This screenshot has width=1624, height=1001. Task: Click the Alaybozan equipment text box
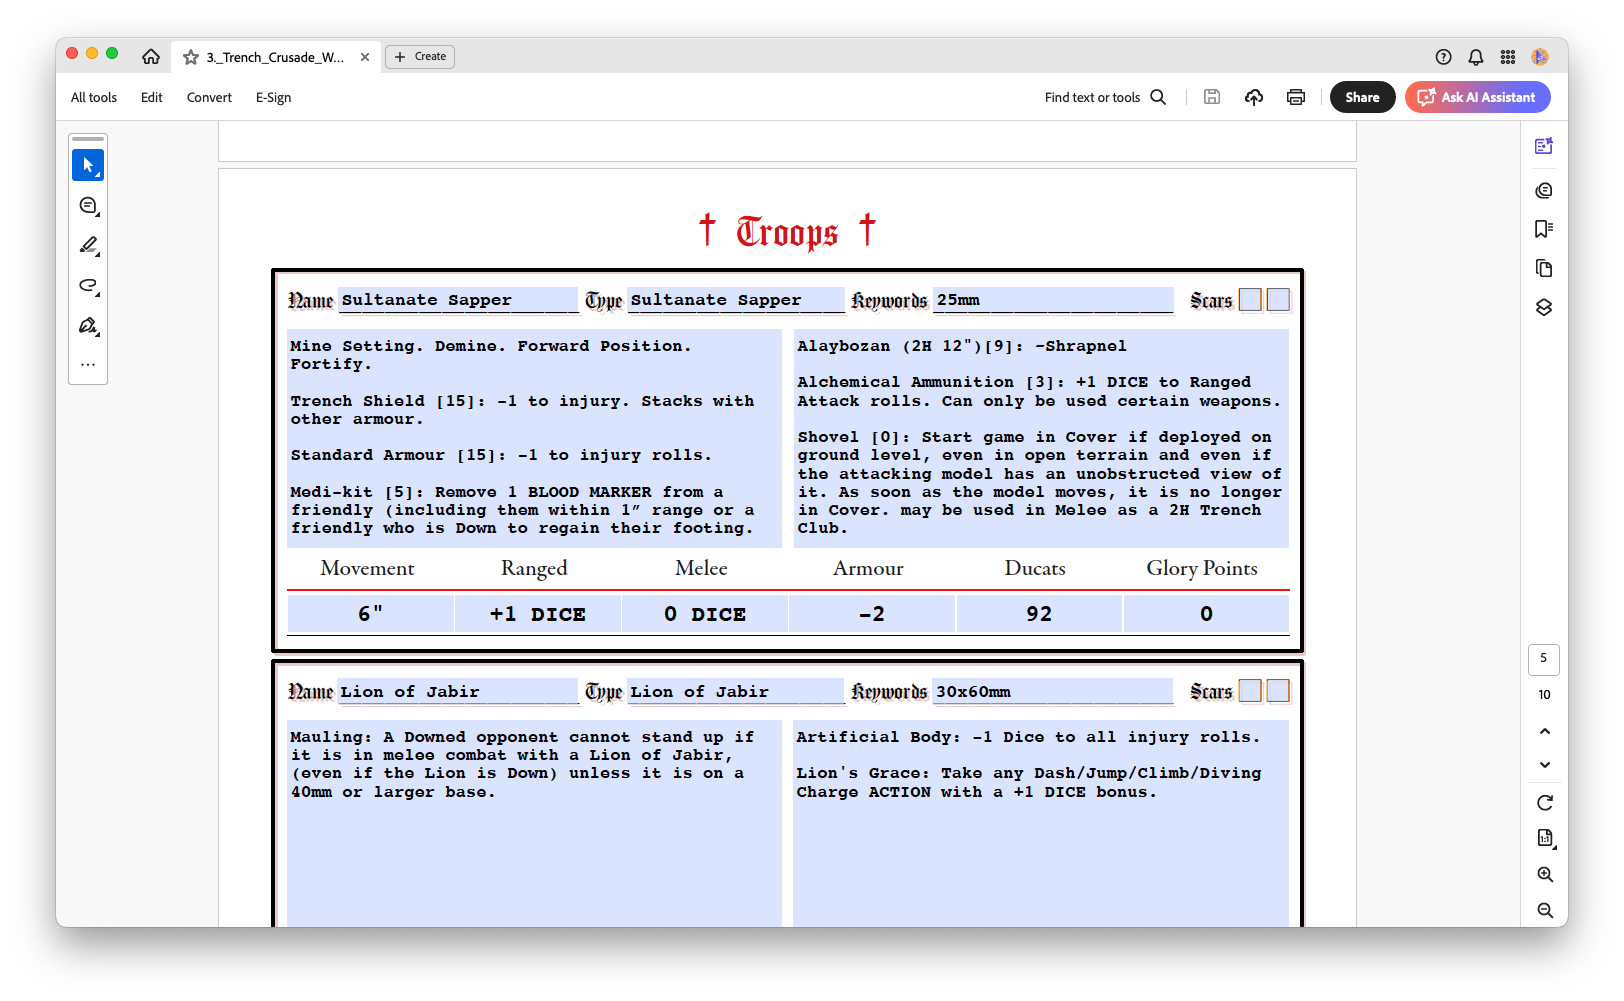(x=1041, y=438)
